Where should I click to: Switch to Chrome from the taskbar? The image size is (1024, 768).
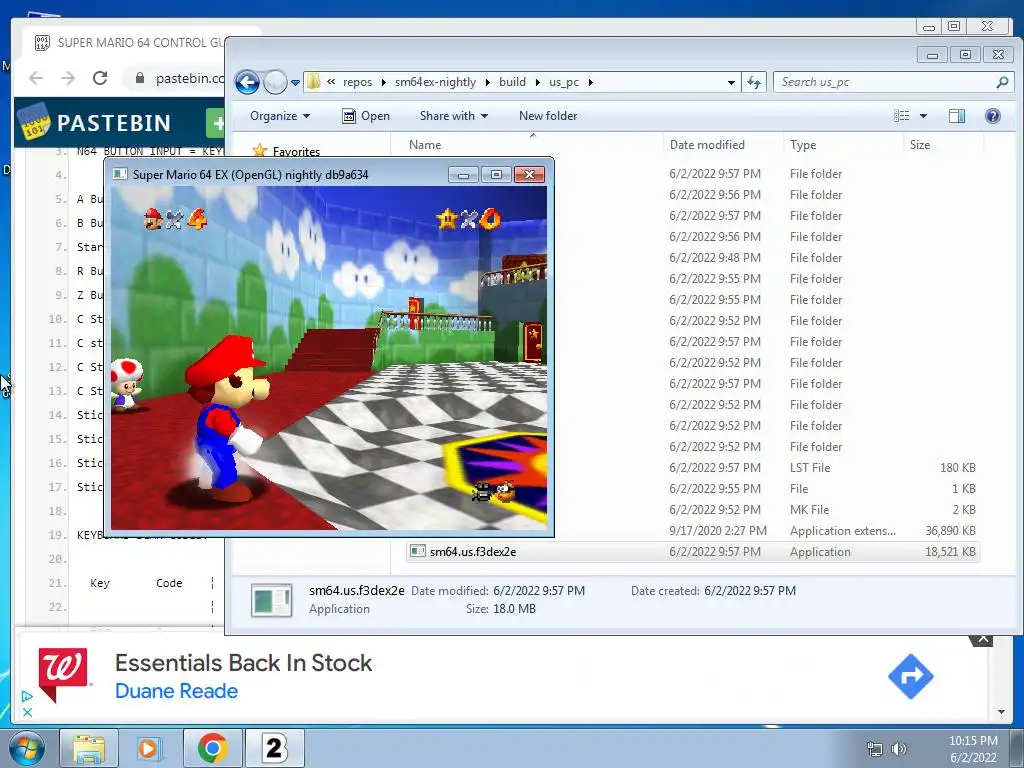click(212, 748)
